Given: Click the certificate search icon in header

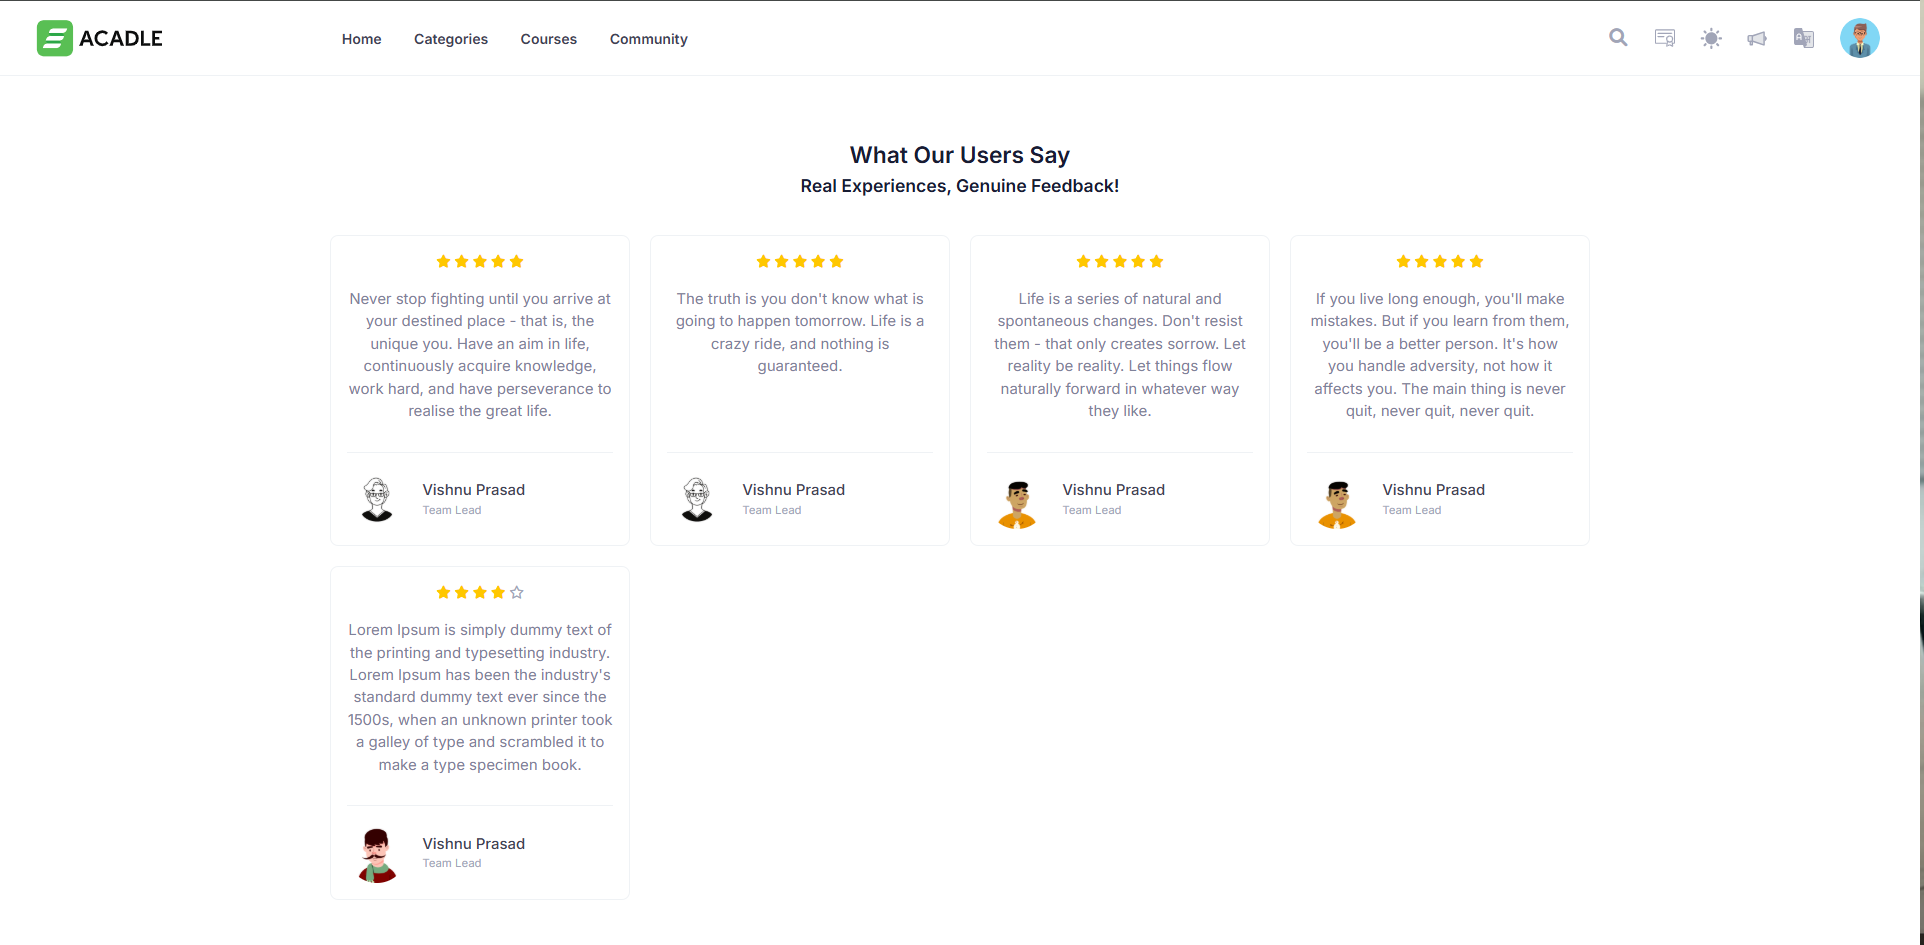Looking at the screenshot, I should coord(1665,38).
